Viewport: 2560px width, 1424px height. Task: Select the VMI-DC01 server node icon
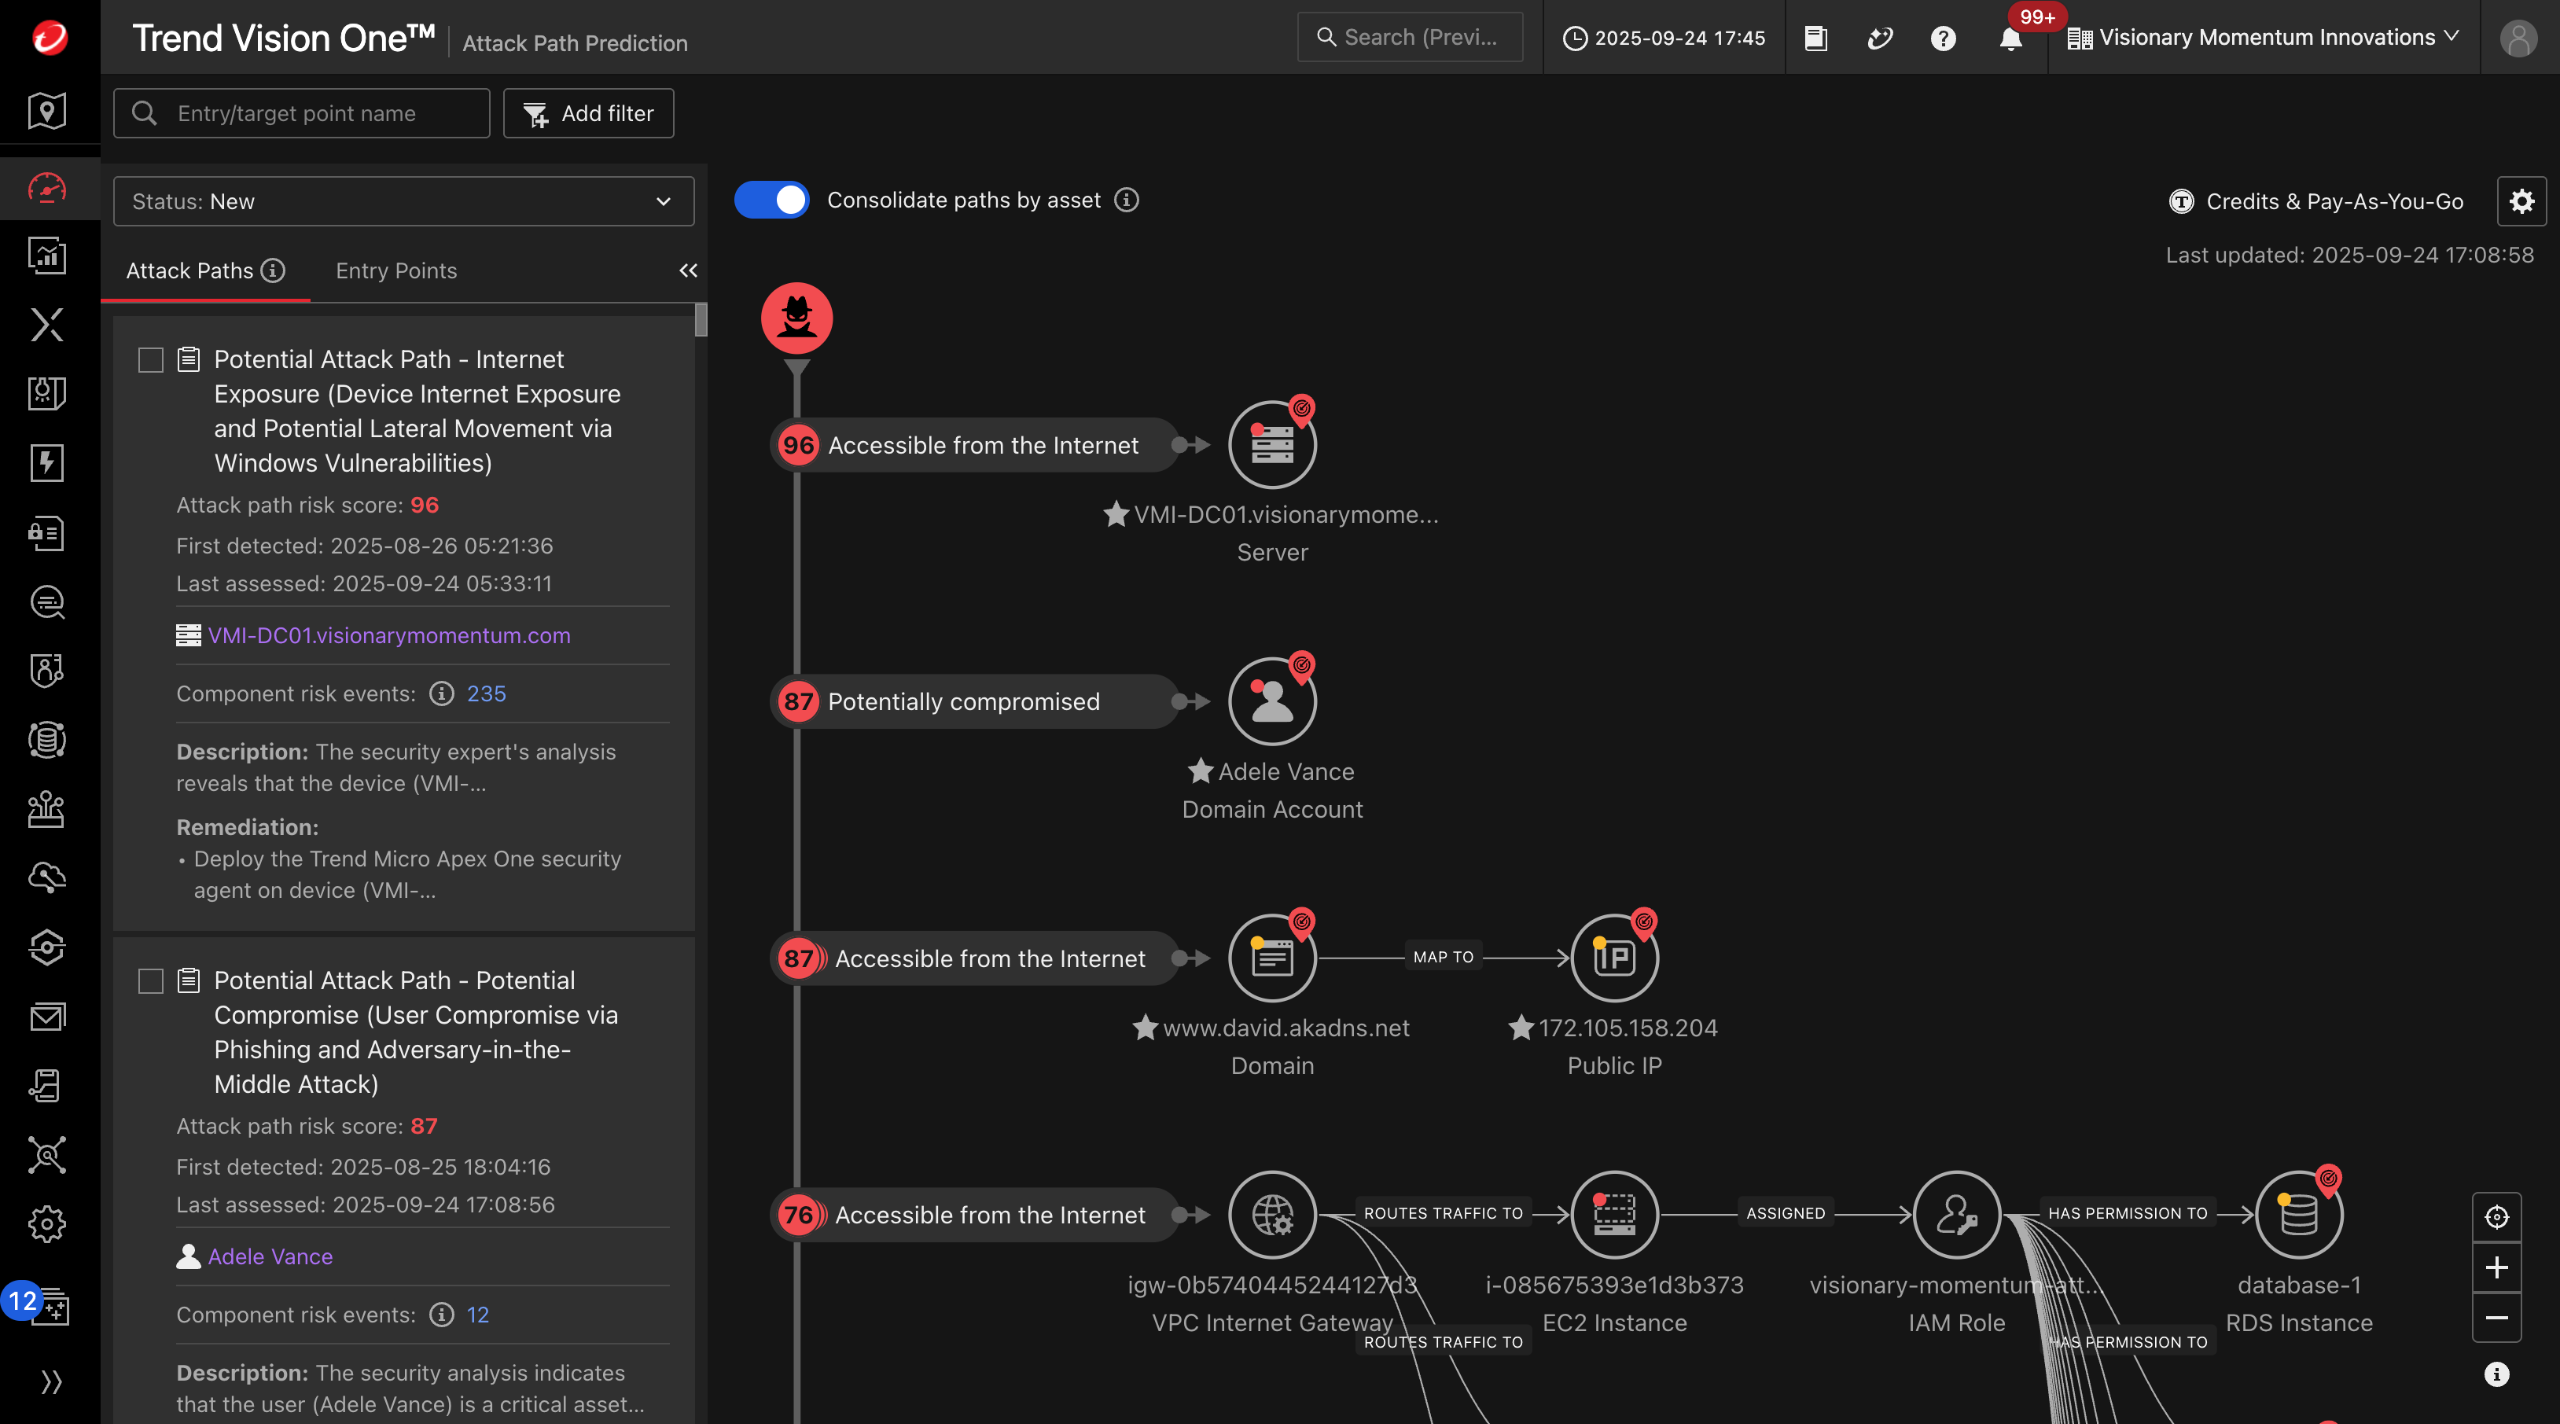(1272, 445)
